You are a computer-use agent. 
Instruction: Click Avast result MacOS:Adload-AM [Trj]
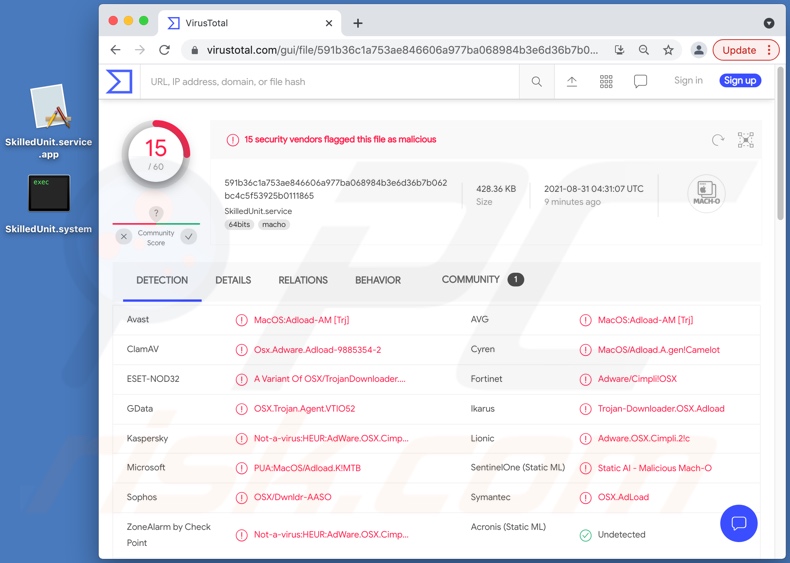pos(302,320)
